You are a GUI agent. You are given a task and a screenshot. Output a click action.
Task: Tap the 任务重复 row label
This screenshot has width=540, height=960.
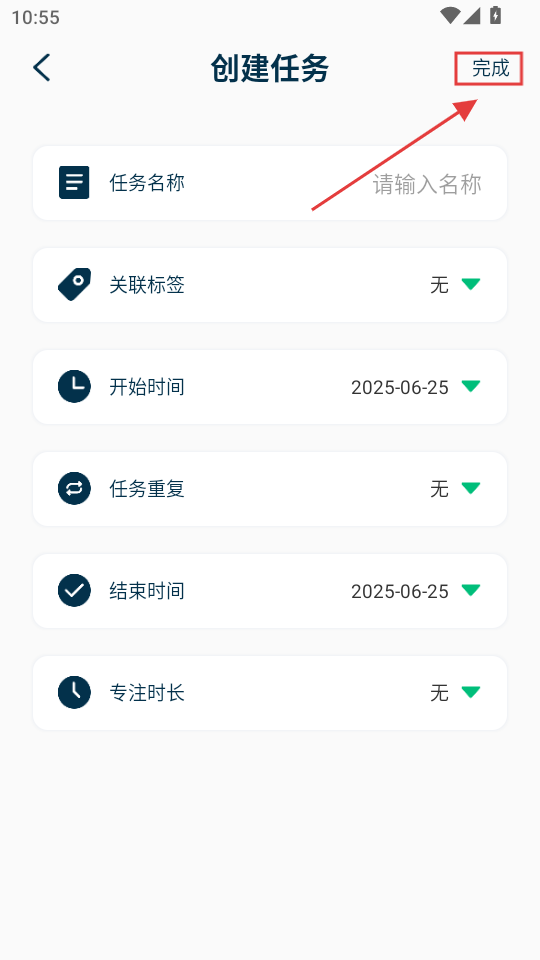(x=147, y=489)
